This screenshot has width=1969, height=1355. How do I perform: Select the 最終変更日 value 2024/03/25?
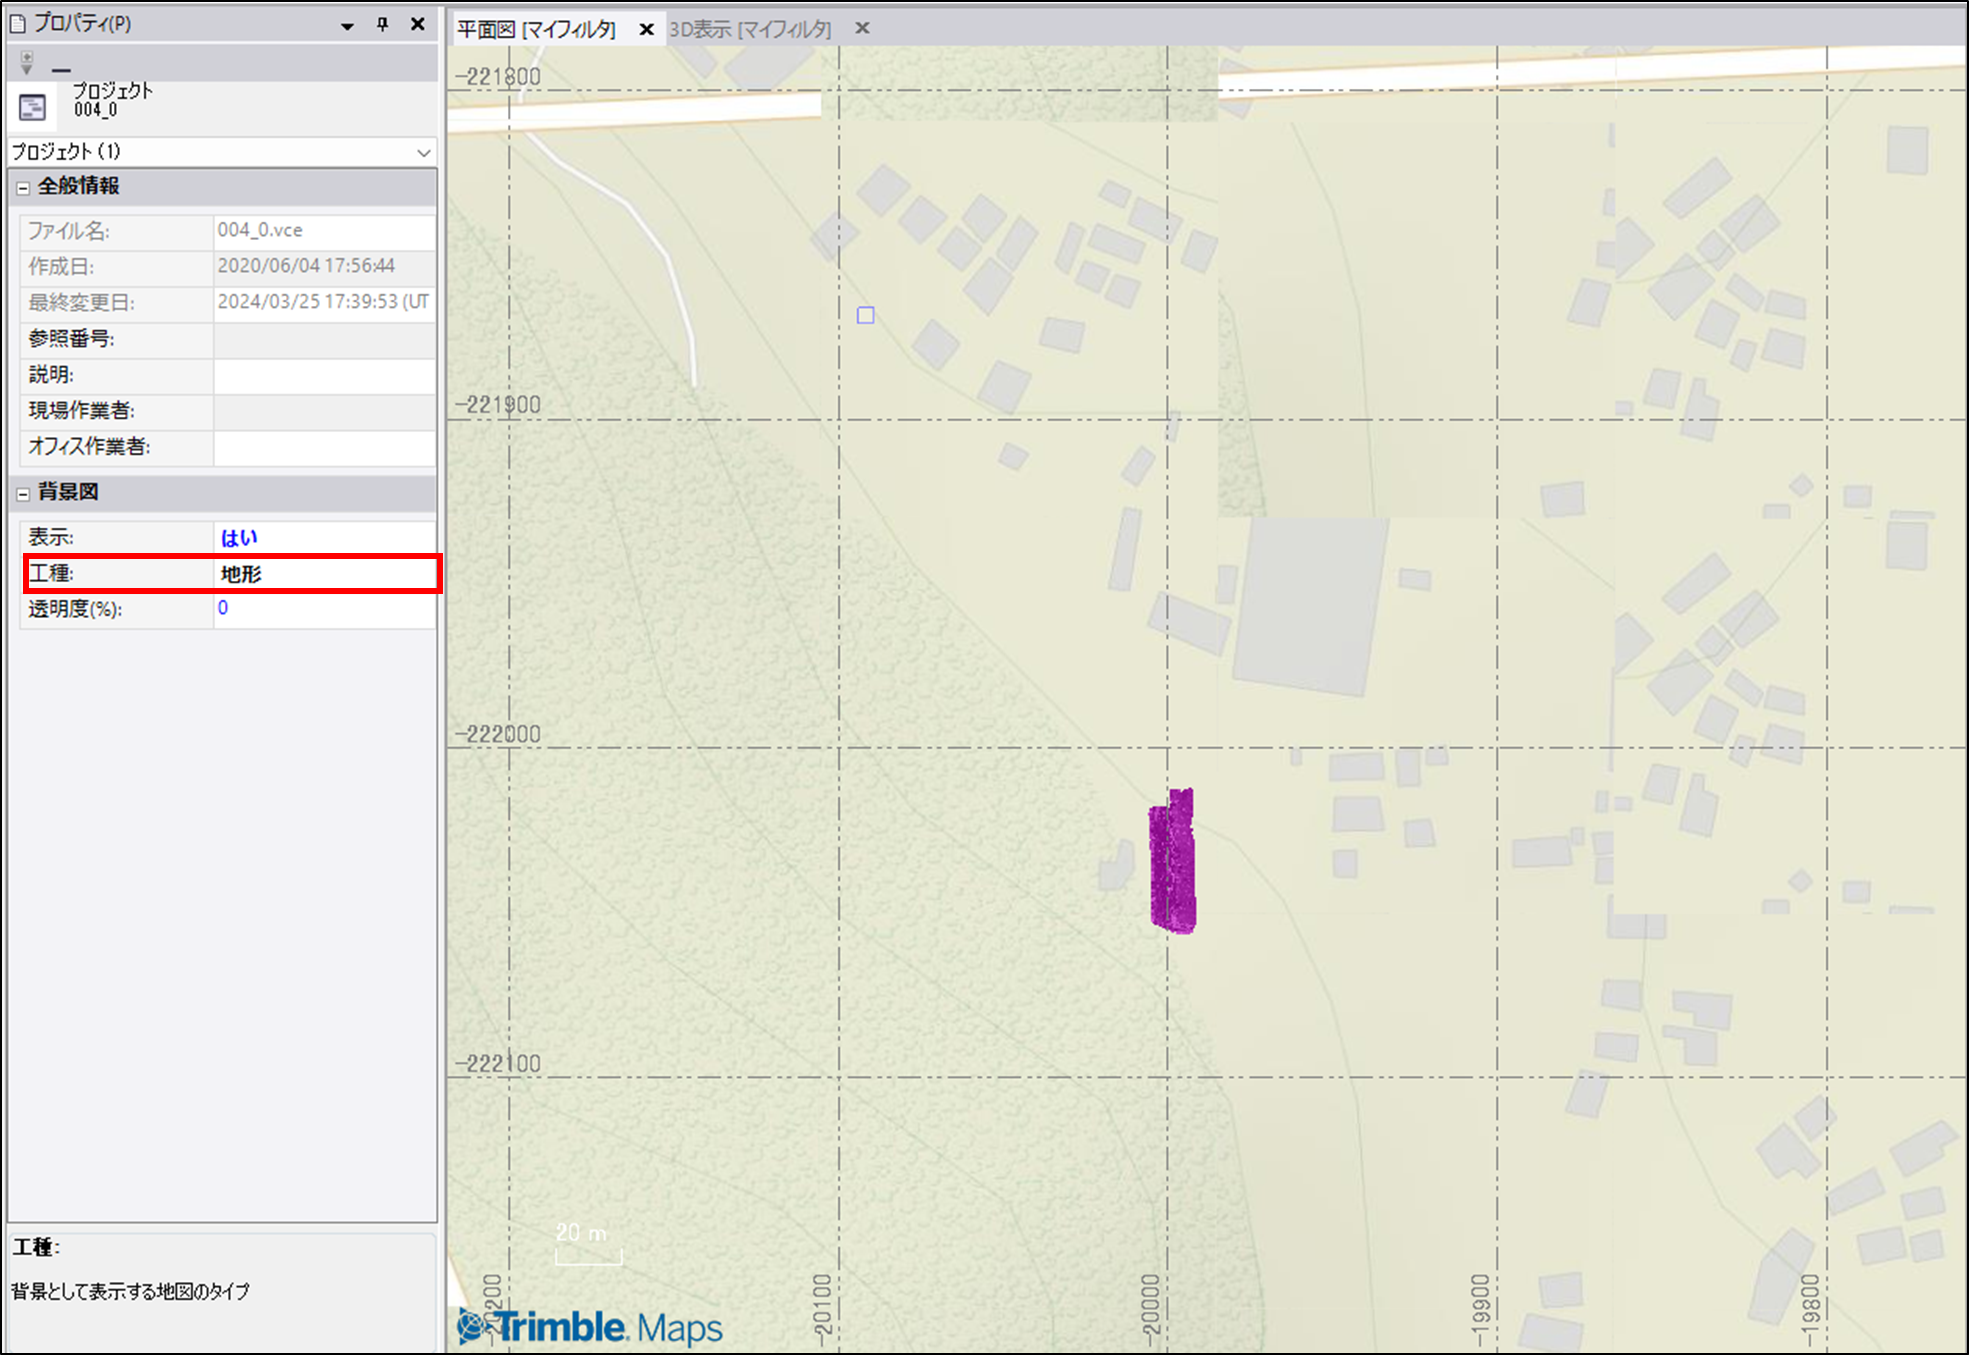point(323,302)
